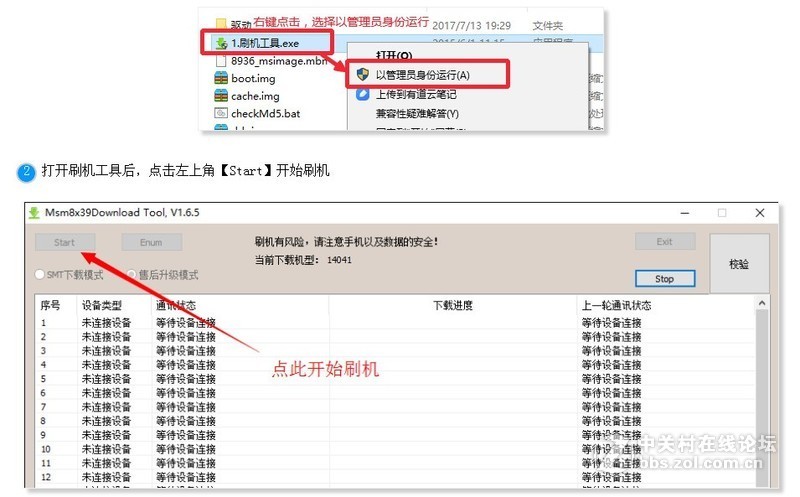800x497 pixels.
Task: Click the 驱动 folder icon
Action: pyautogui.click(x=221, y=23)
